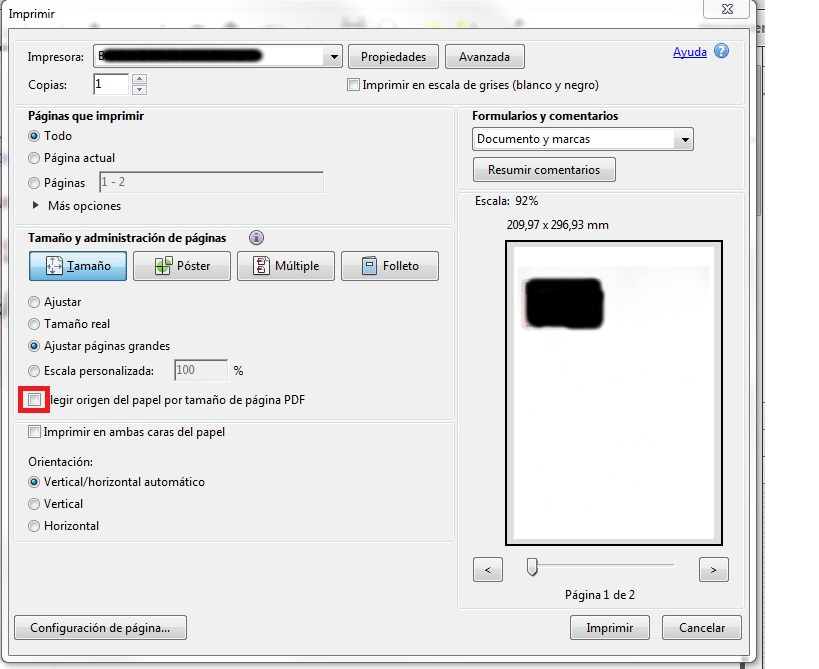Click the blue help question mark icon

(x=721, y=52)
